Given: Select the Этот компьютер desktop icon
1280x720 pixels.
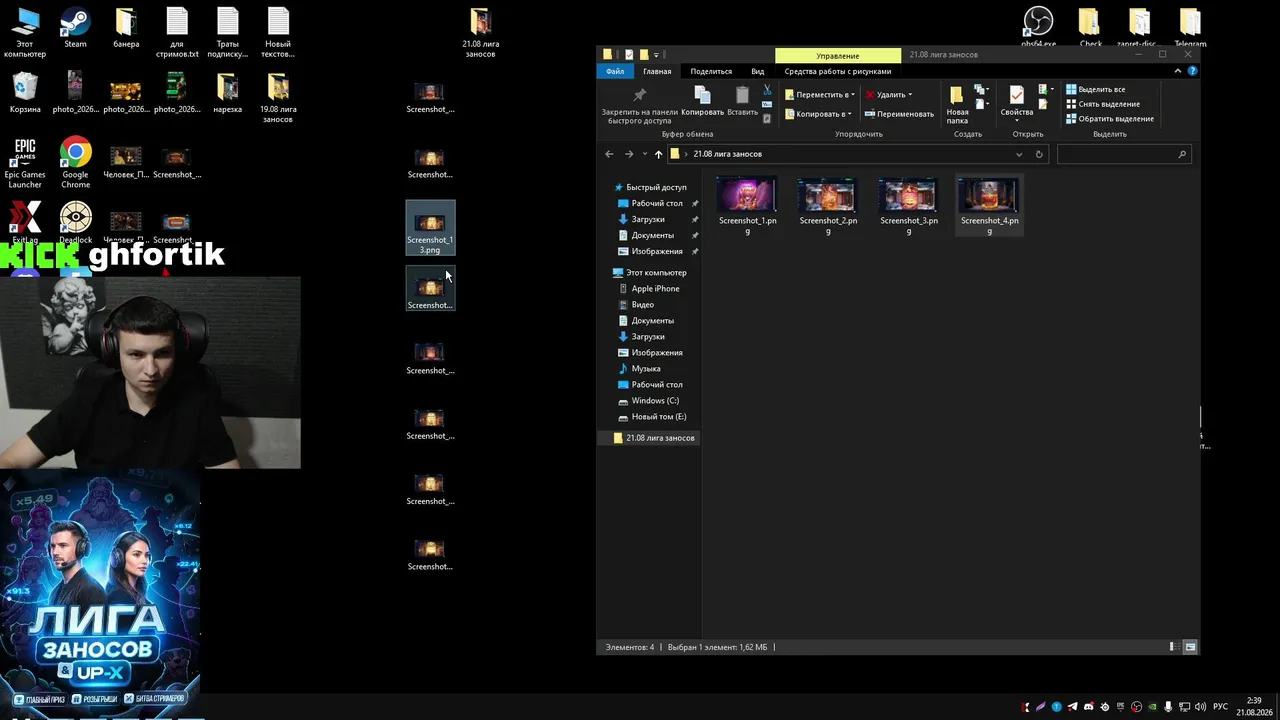Looking at the screenshot, I should [25, 32].
